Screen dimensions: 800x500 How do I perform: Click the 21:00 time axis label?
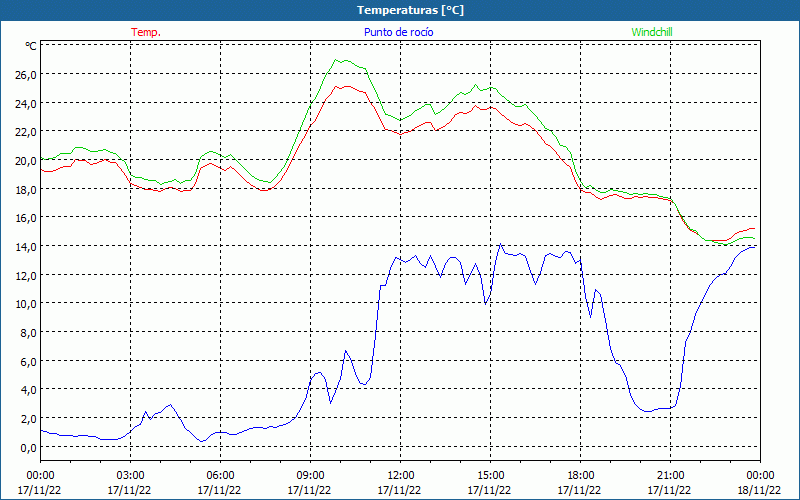click(670, 476)
